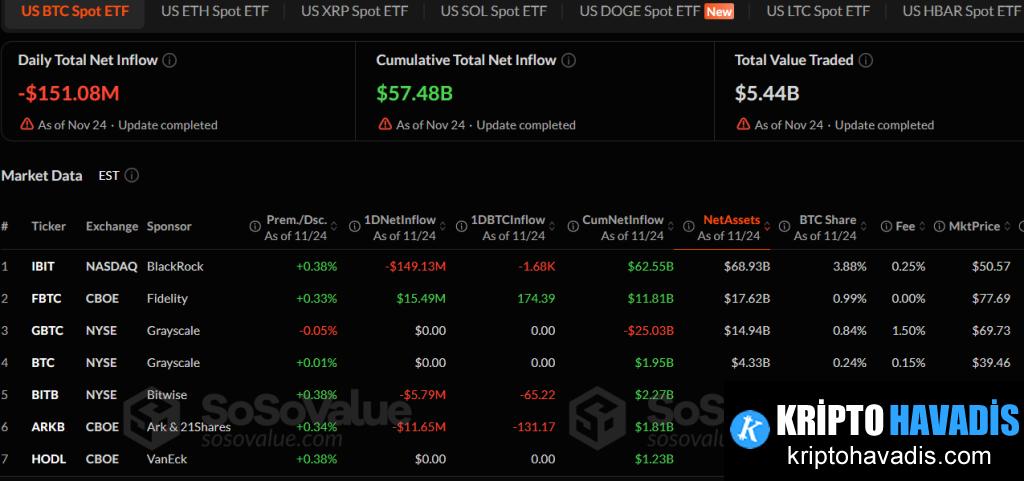Viewport: 1024px width, 481px height.
Task: Sort table by MktPrice column arrows
Action: pyautogui.click(x=1006, y=226)
